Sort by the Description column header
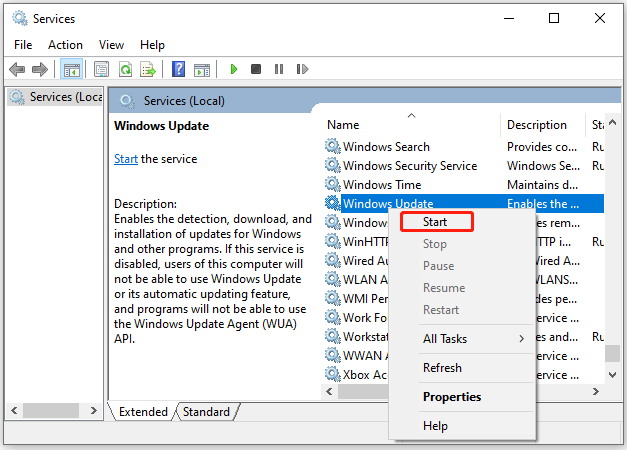The width and height of the screenshot is (627, 450). (x=542, y=125)
